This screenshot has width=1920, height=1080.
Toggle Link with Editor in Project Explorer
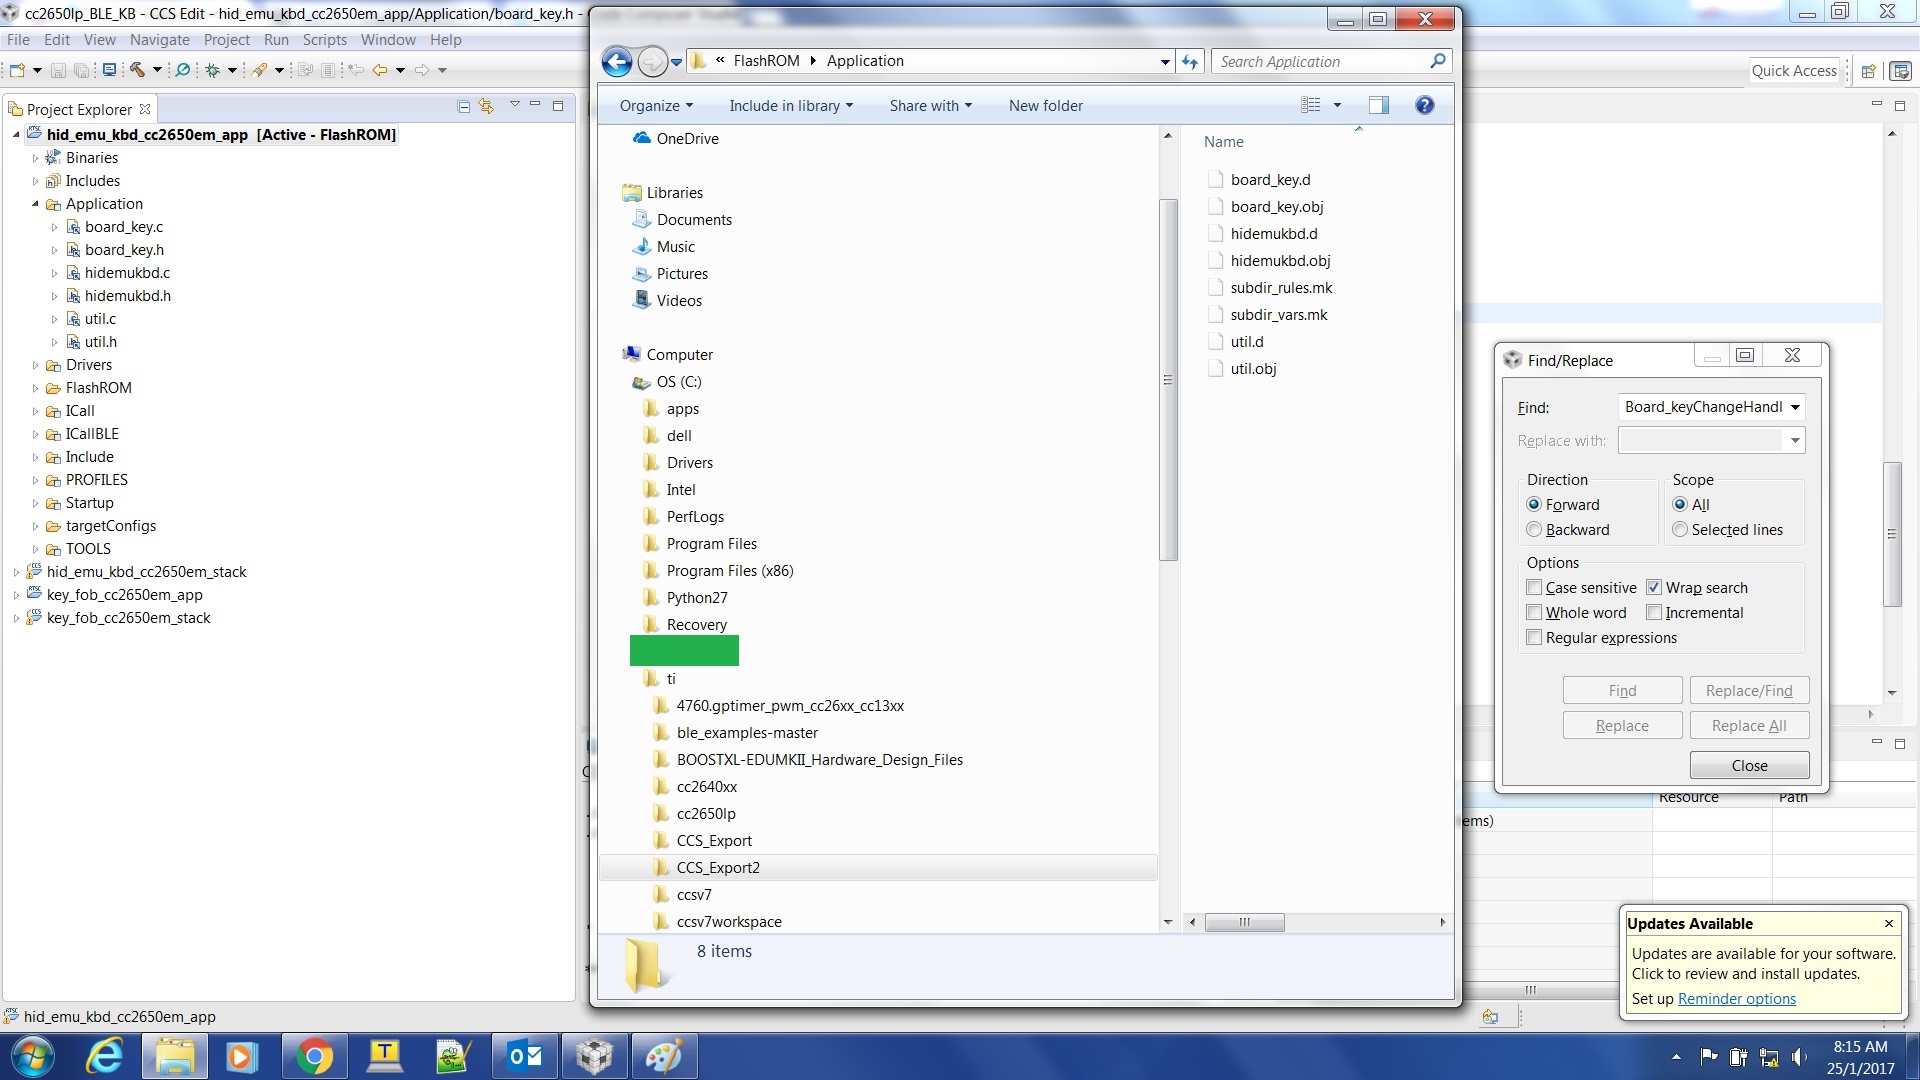(486, 105)
